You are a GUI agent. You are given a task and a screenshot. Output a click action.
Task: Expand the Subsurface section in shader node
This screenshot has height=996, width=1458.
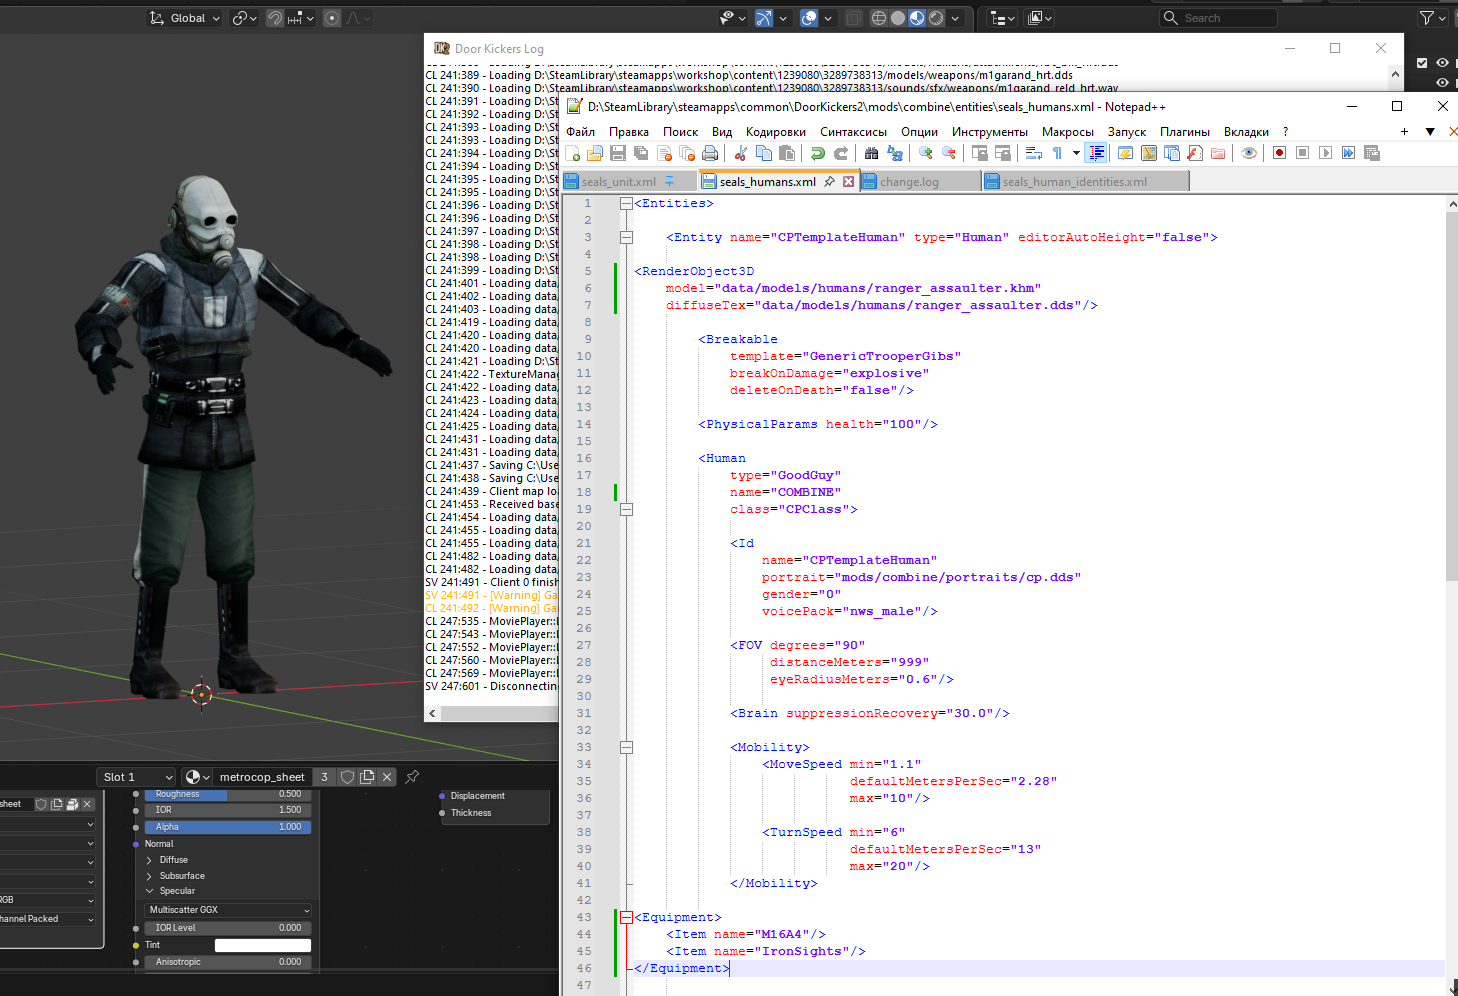point(149,876)
